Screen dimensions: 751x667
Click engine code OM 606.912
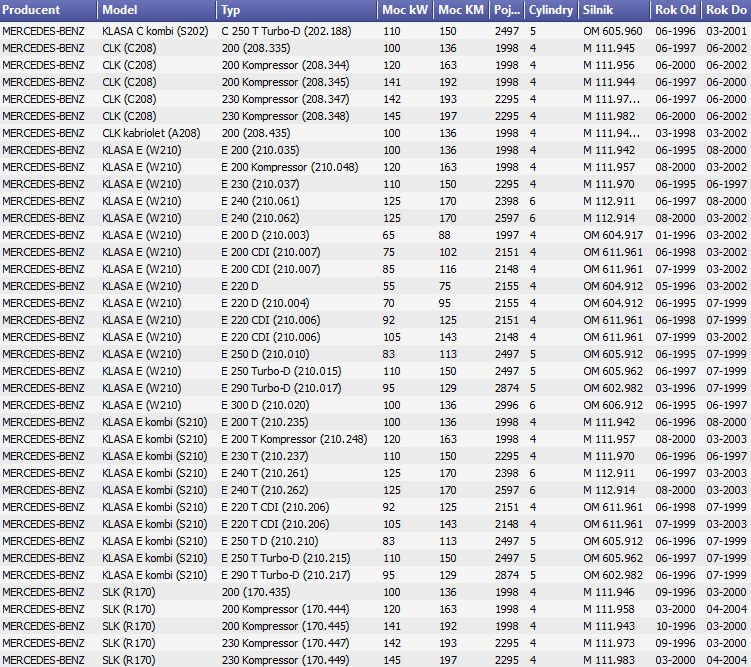(x=613, y=405)
